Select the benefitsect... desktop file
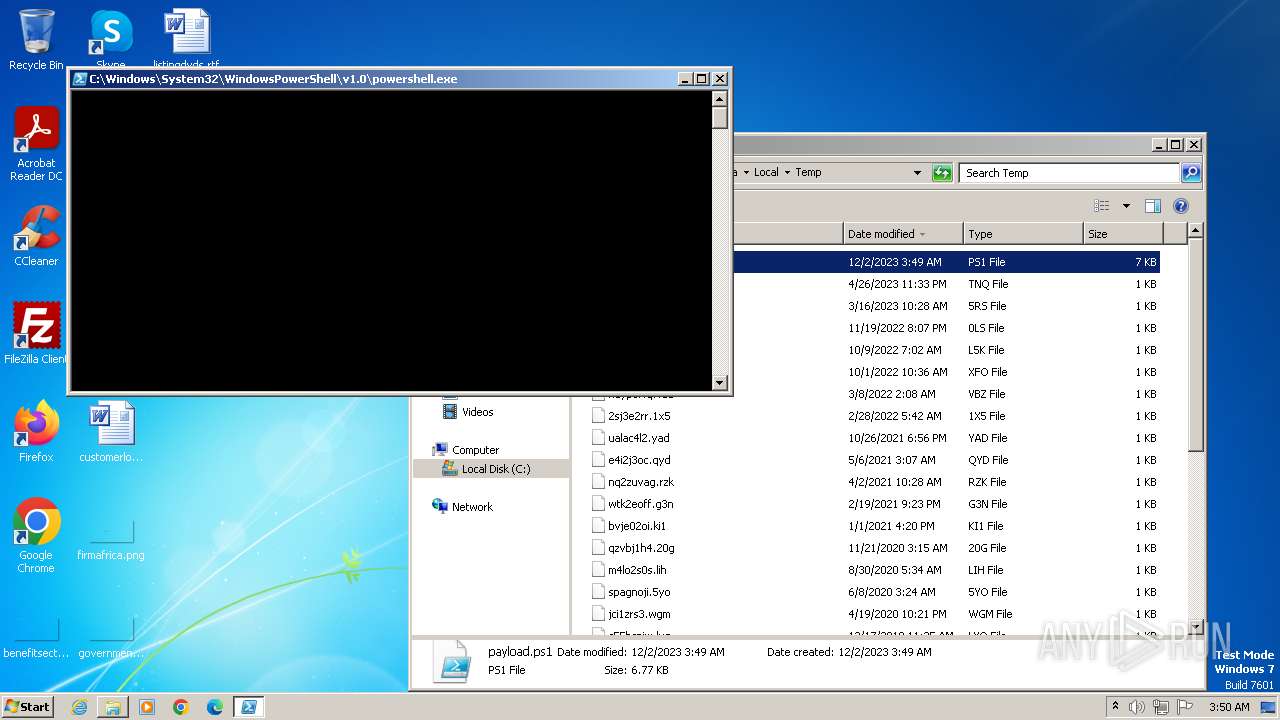This screenshot has width=1280, height=720. tap(36, 636)
